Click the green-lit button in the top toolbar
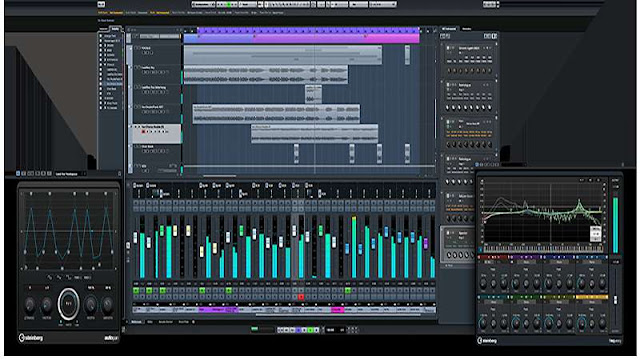This screenshot has width=640, height=360. [x=230, y=4]
